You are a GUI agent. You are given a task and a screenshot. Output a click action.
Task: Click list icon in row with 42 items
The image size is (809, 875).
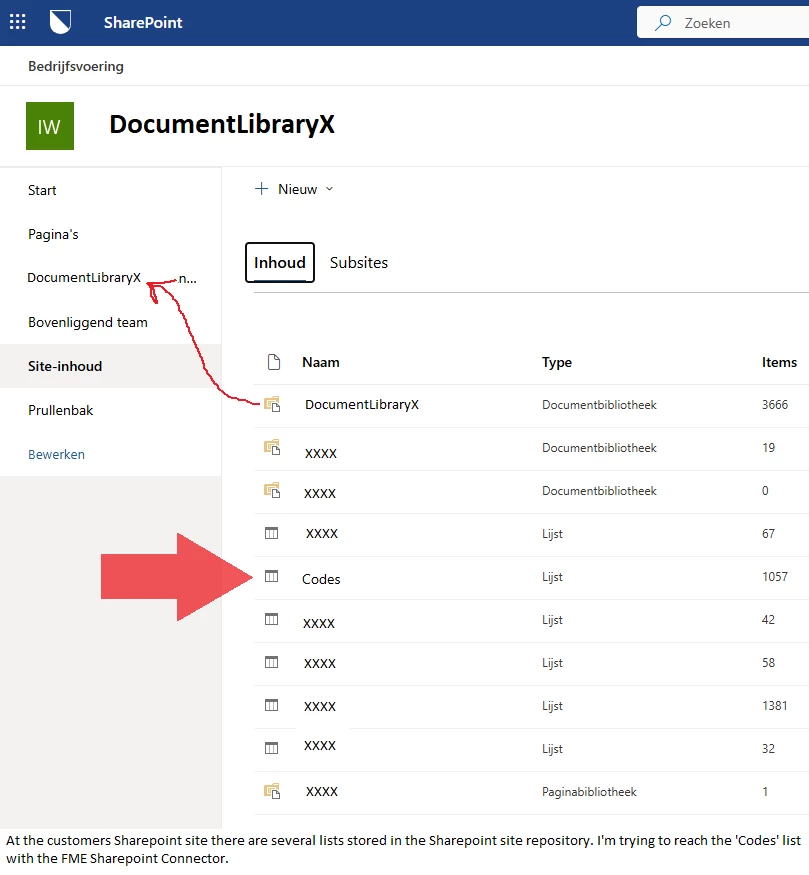click(271, 619)
